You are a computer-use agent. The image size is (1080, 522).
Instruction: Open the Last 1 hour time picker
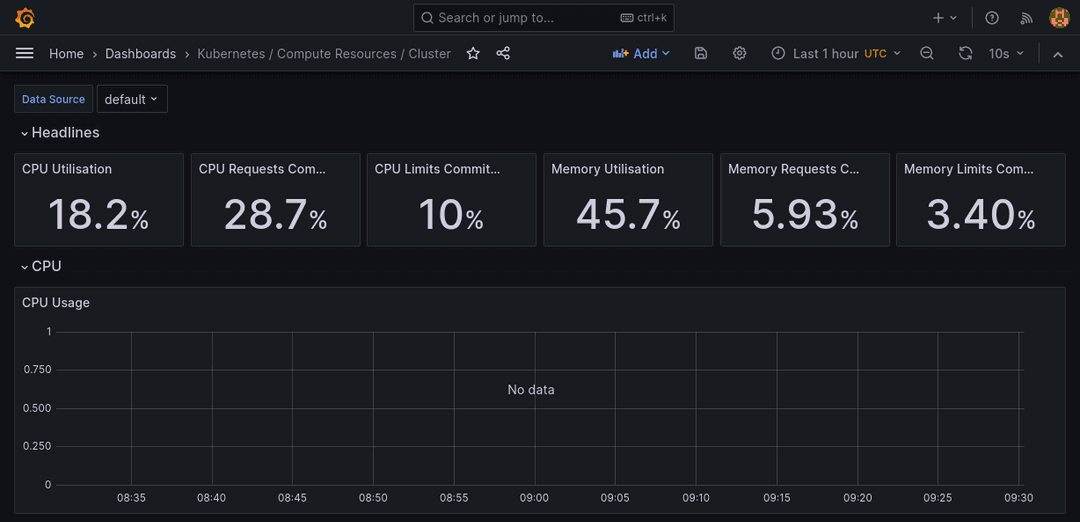pyautogui.click(x=836, y=54)
